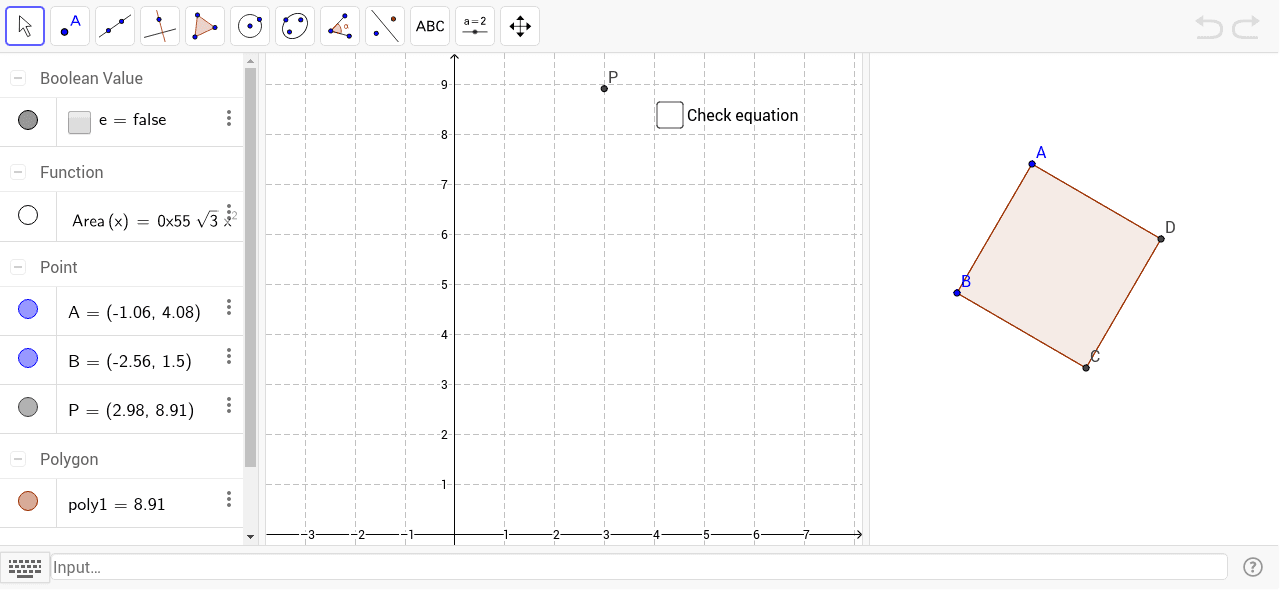
Task: Select vertex D of the square
Action: 1161,239
